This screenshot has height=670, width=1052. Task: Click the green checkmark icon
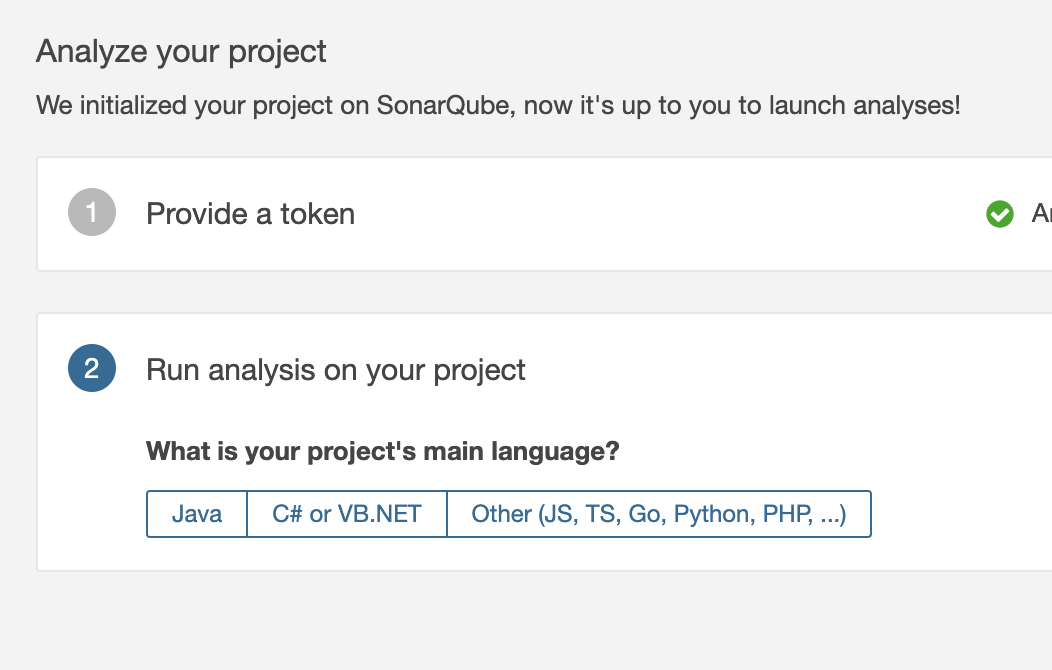click(999, 214)
